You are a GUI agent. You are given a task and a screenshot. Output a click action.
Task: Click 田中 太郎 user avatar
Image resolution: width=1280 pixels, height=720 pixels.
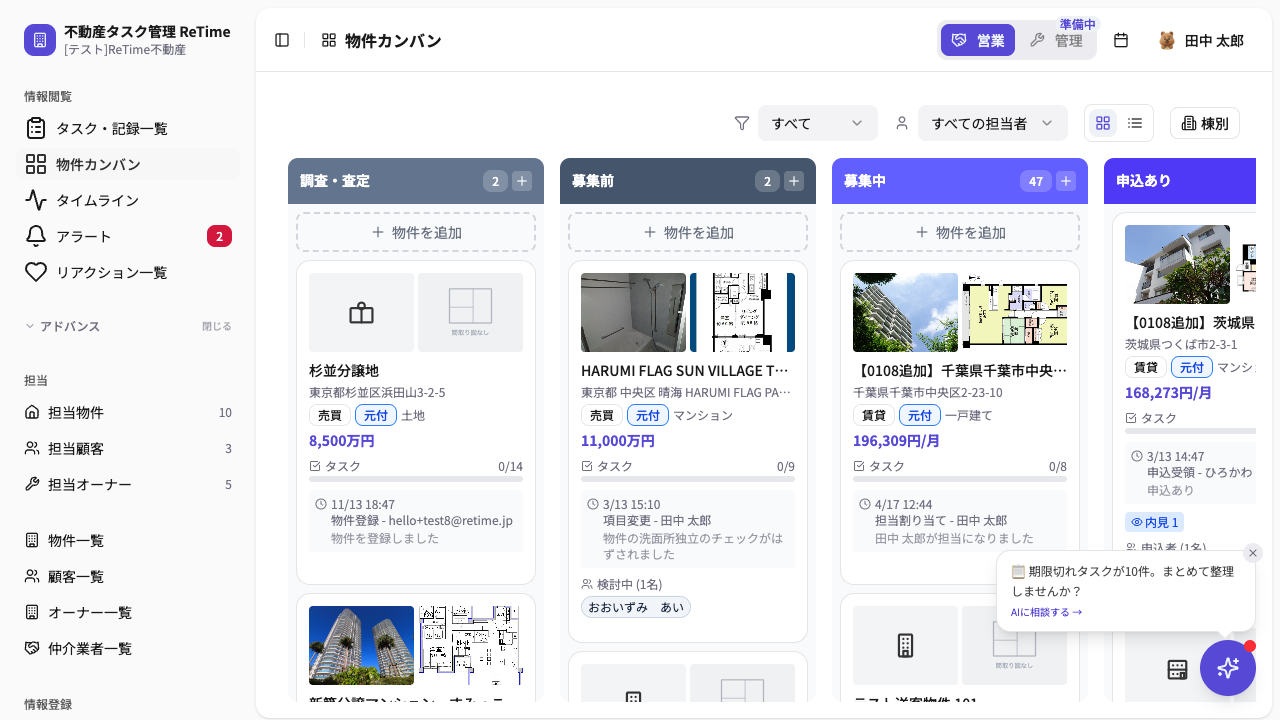[x=1167, y=40]
